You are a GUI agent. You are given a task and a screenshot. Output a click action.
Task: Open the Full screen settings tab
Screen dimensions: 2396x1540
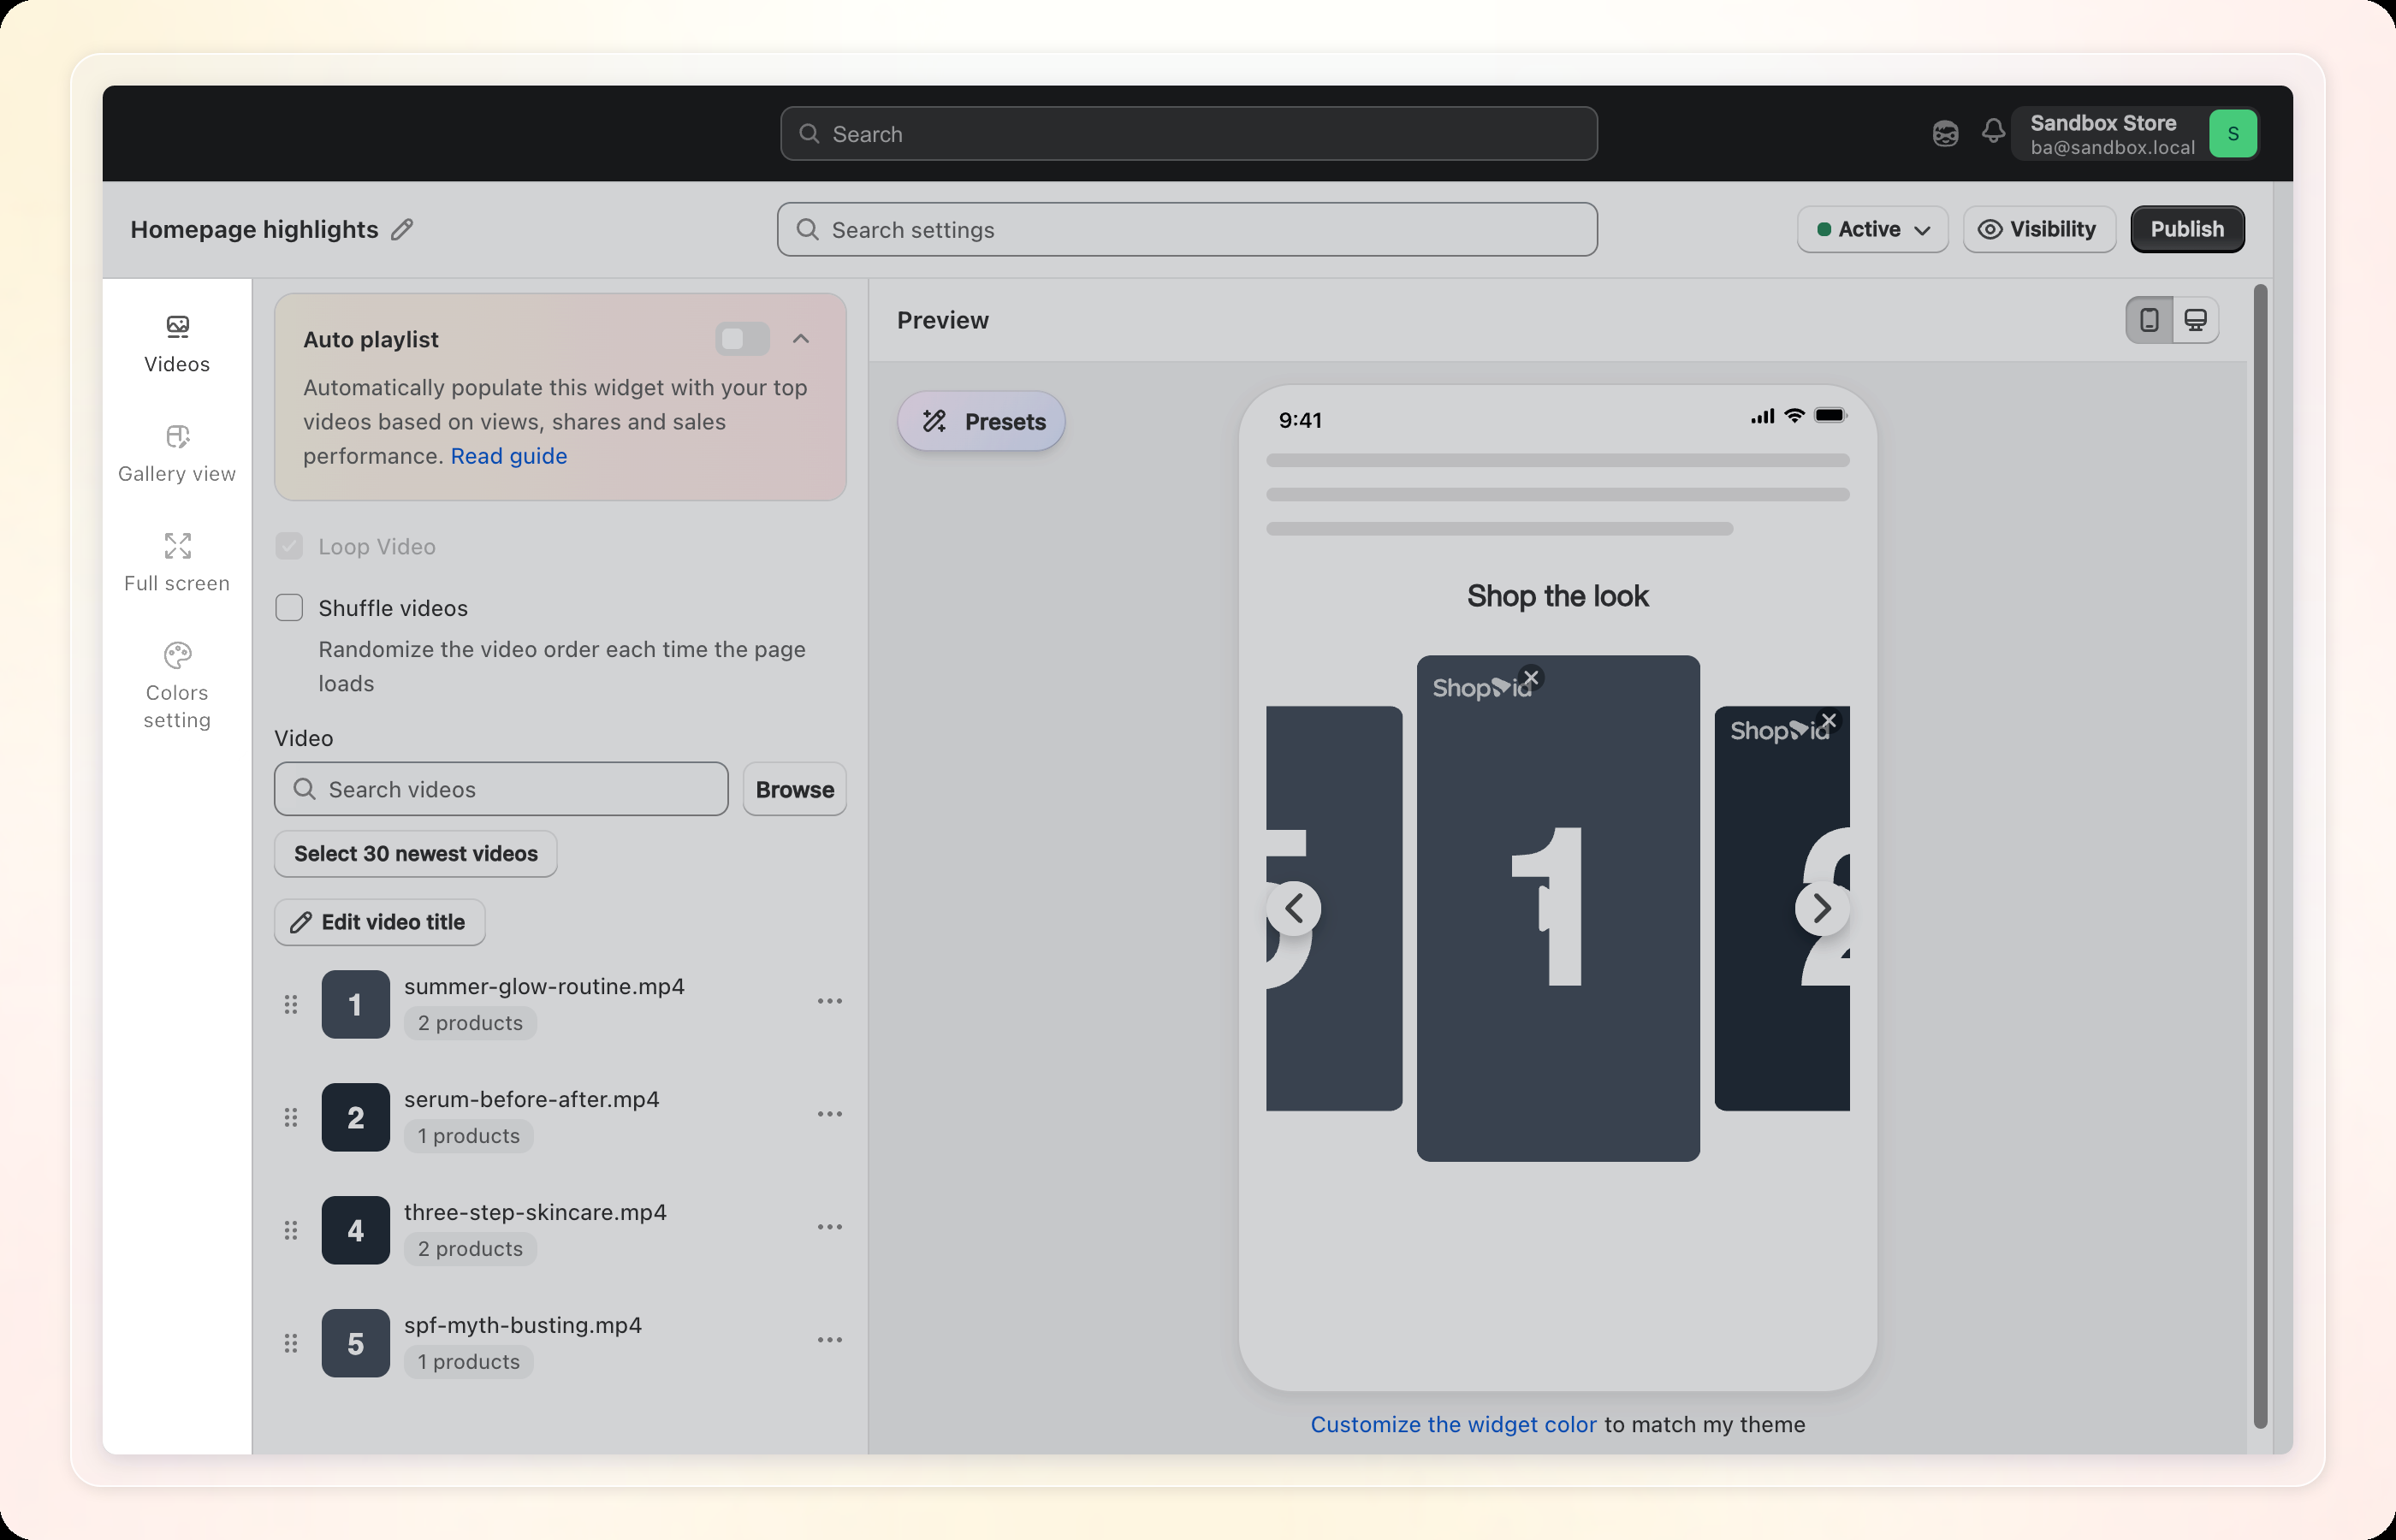click(177, 563)
